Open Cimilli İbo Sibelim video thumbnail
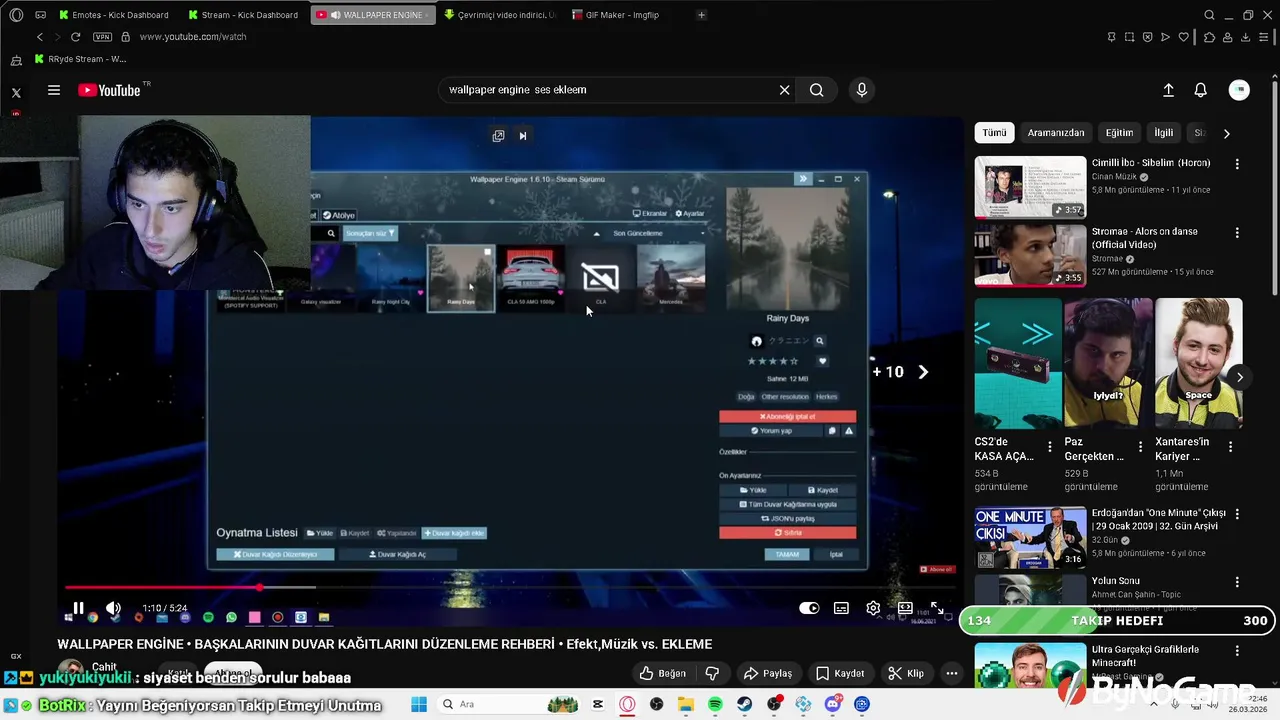 pos(1030,187)
